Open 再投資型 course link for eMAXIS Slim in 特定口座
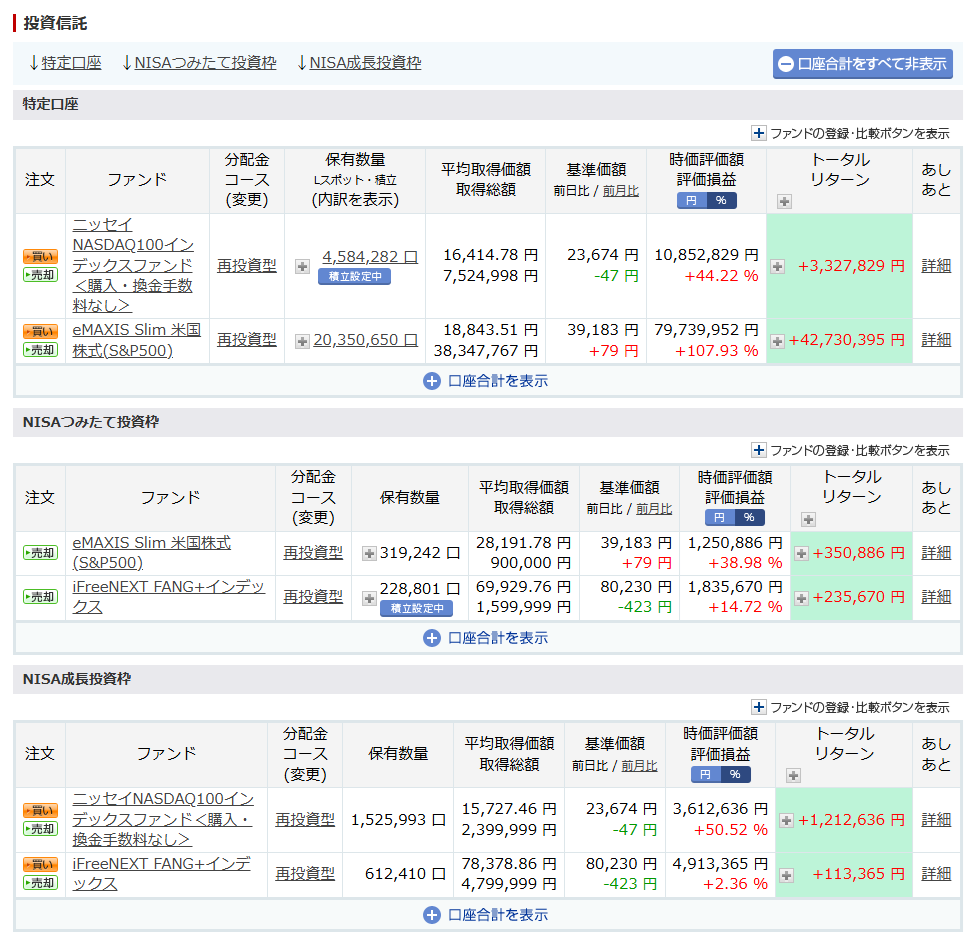Screen dimensions: 971x939 coord(246,340)
